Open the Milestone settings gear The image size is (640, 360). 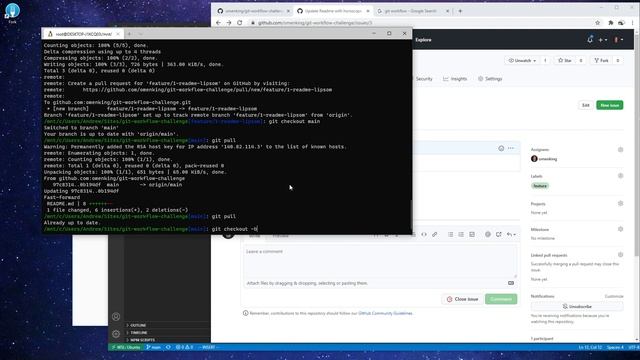tap(620, 229)
